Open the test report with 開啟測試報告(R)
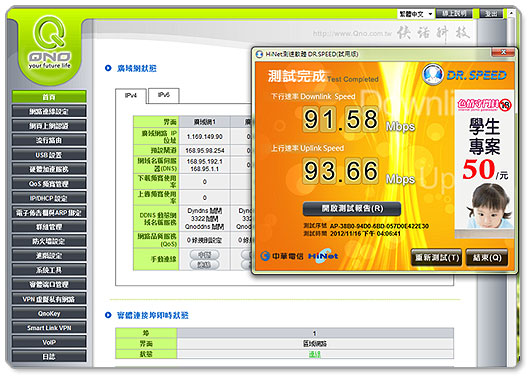This screenshot has width=529, height=379. pyautogui.click(x=352, y=209)
